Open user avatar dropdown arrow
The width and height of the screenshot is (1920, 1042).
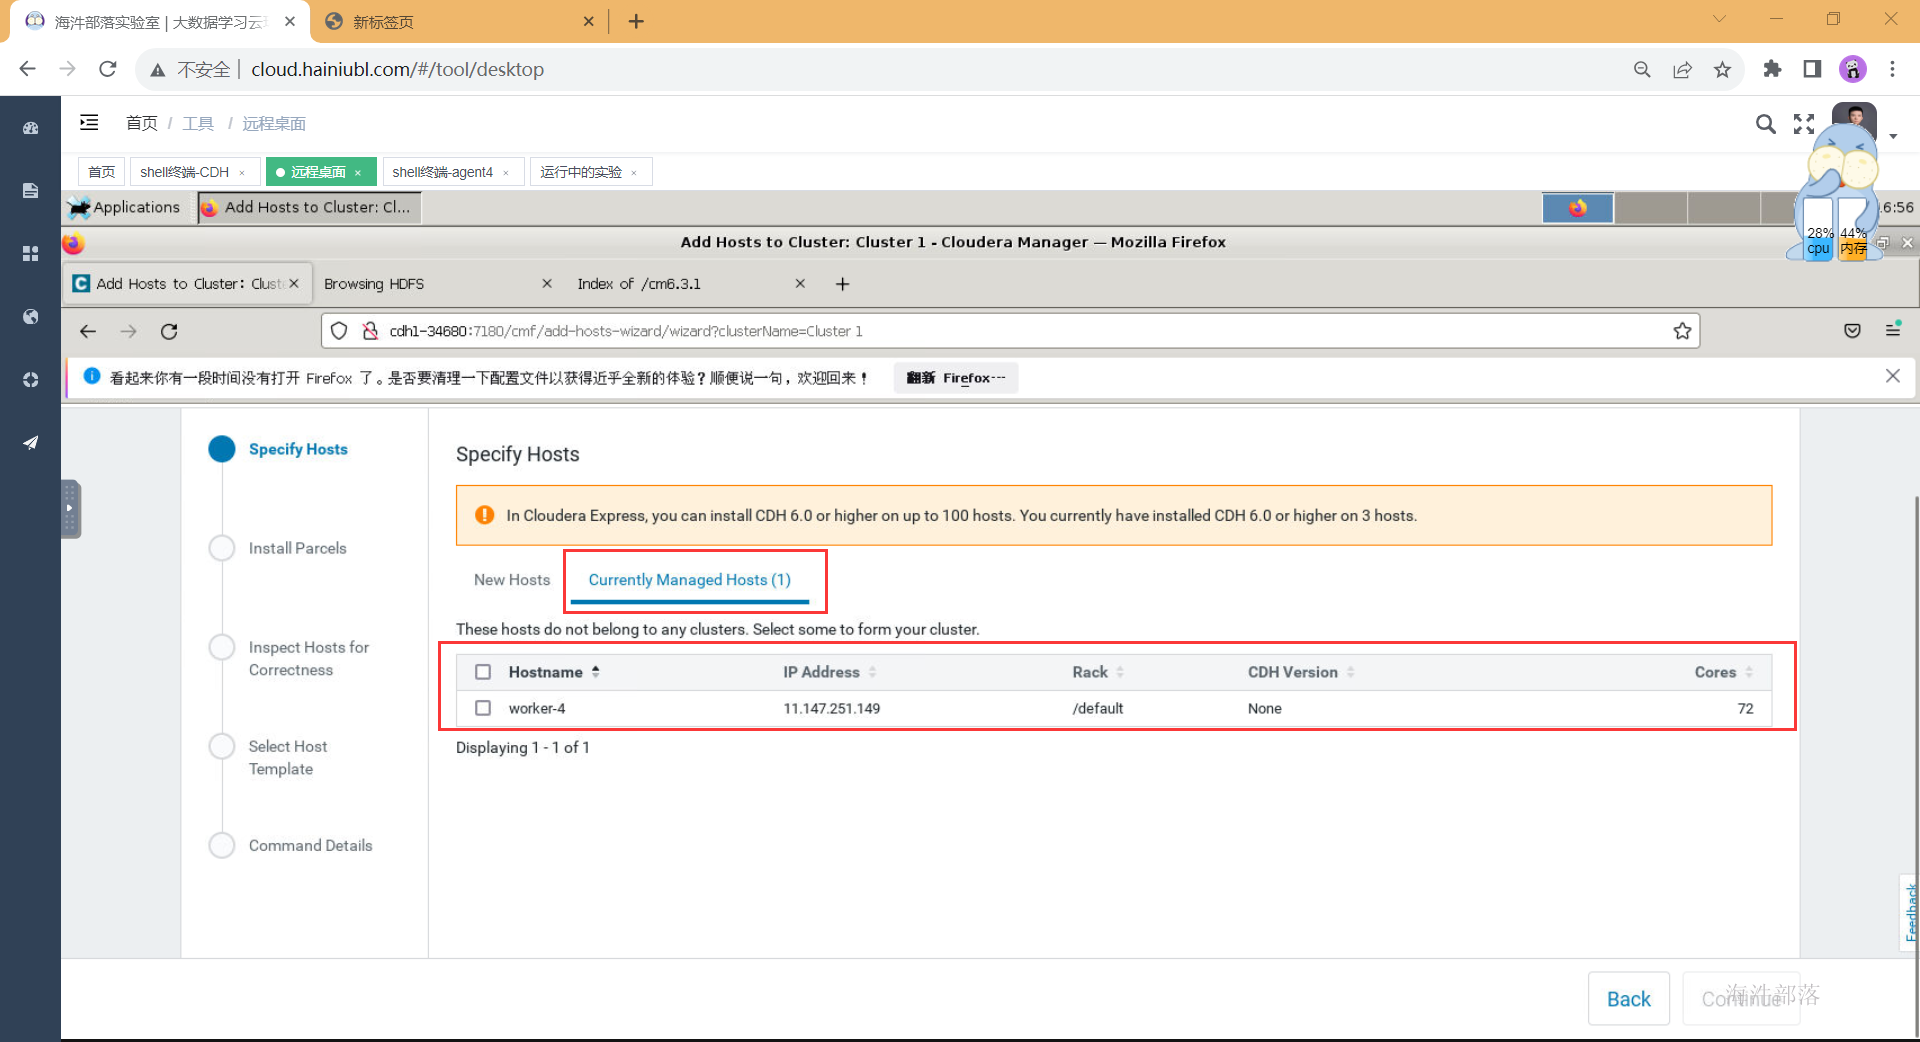pos(1893,136)
